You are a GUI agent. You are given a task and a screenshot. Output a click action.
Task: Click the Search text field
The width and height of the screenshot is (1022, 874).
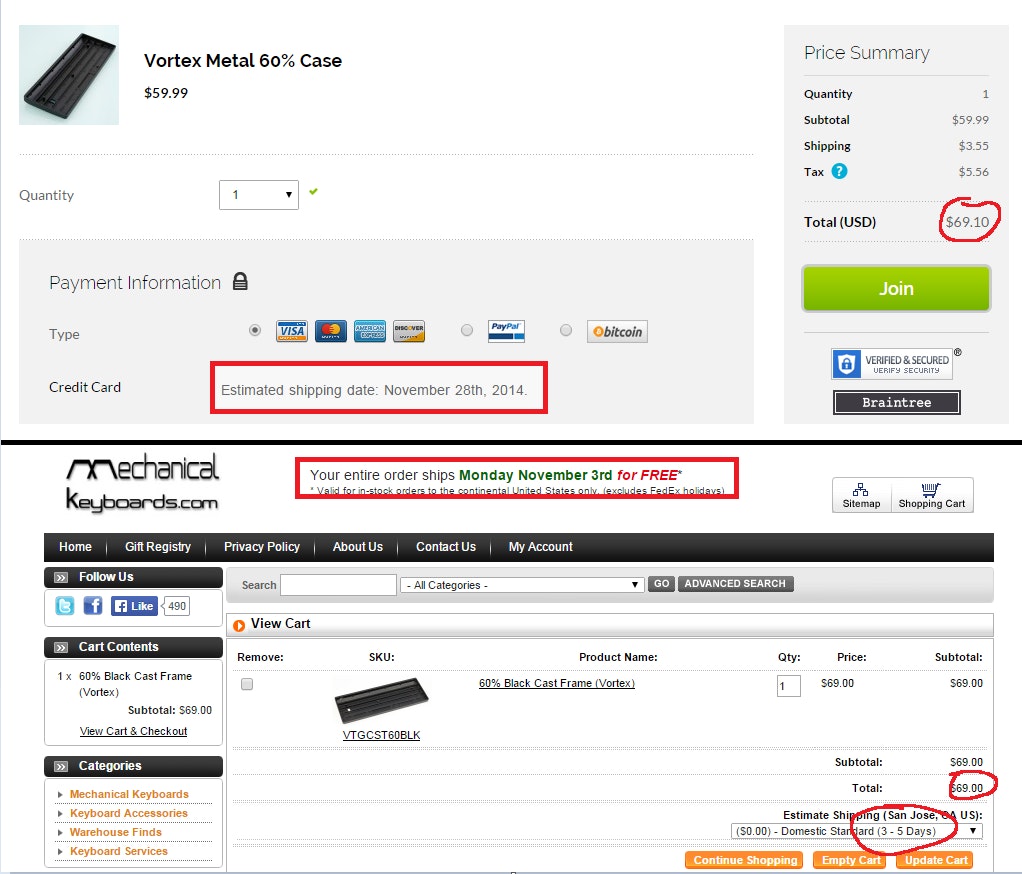click(x=338, y=585)
